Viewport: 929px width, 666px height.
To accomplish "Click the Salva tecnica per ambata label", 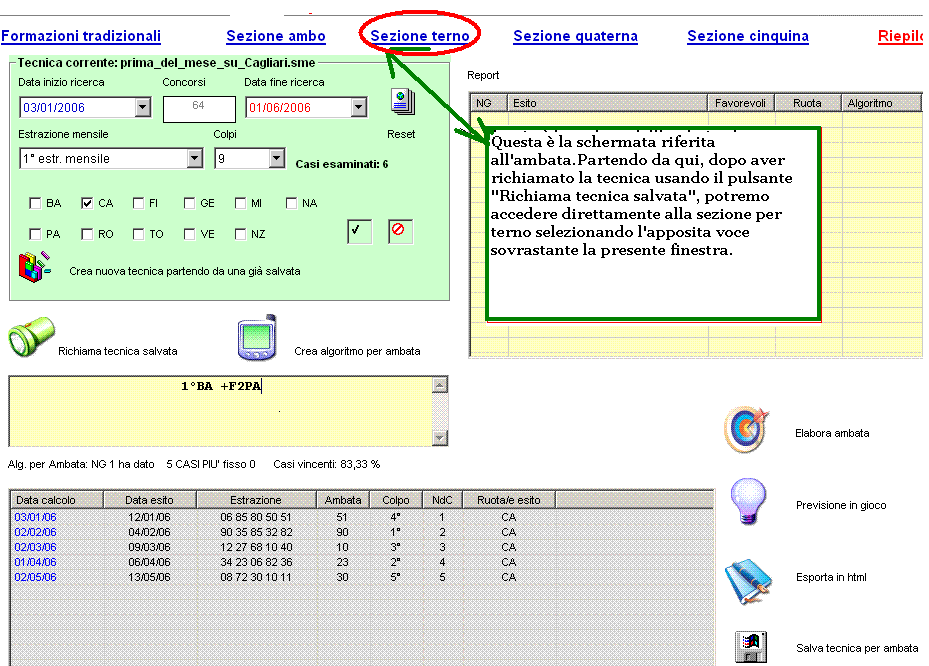I will pos(857,648).
